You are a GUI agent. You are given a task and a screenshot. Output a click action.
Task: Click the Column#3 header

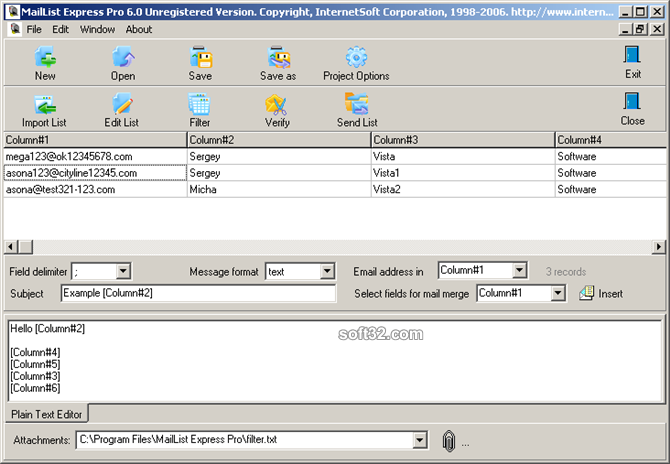463,140
